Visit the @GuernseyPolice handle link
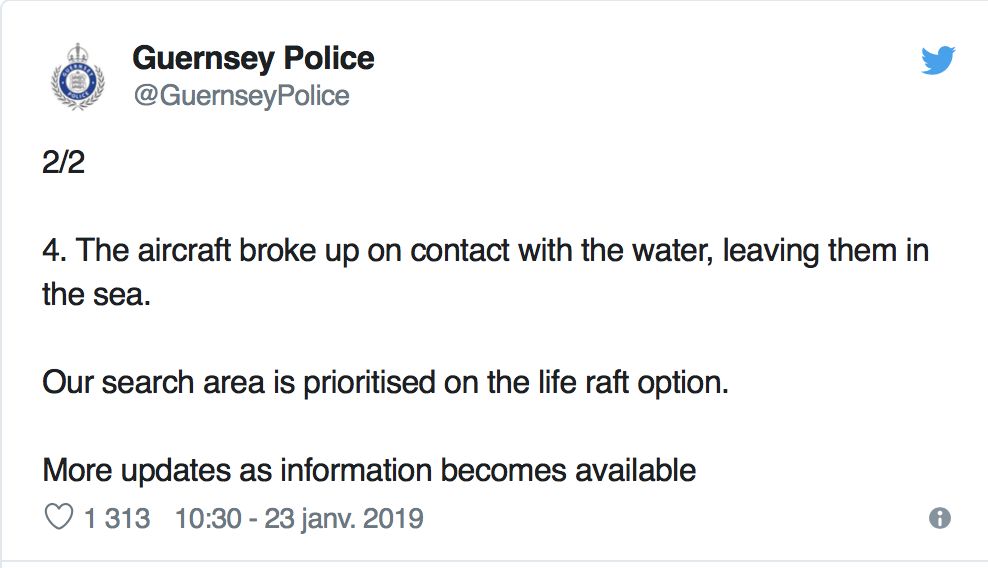The image size is (988, 568). tap(241, 96)
